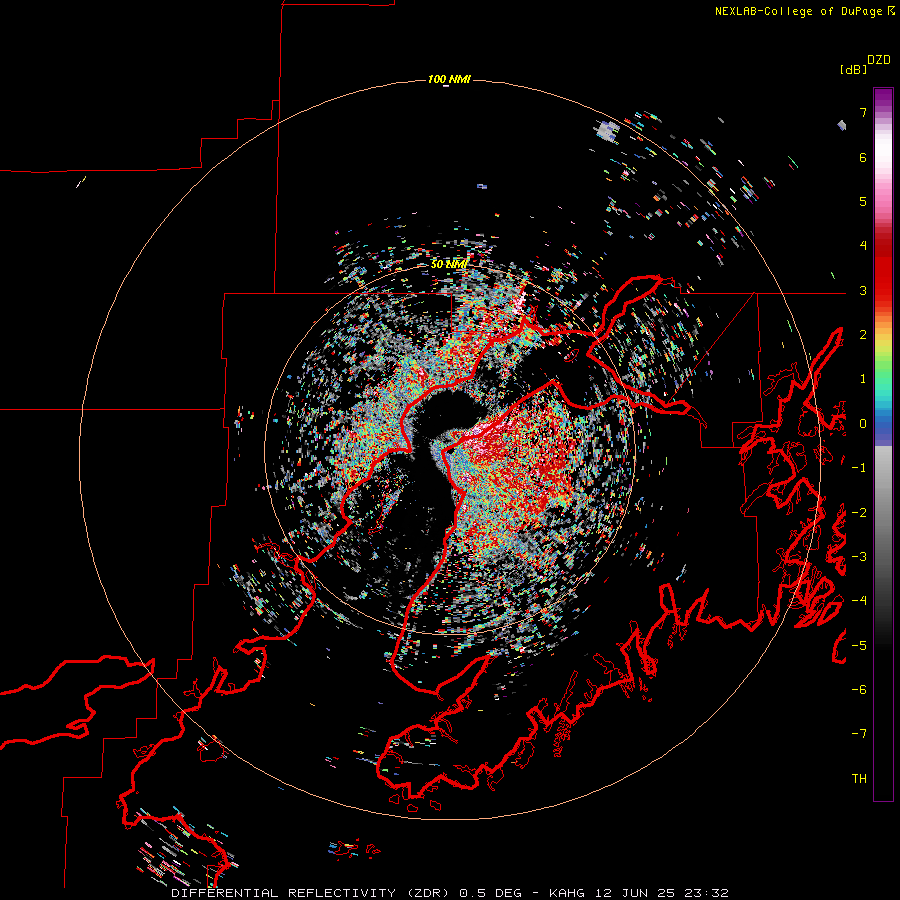The image size is (900, 900).
Task: Click the 1 value on the dB scale
Action: [863, 379]
